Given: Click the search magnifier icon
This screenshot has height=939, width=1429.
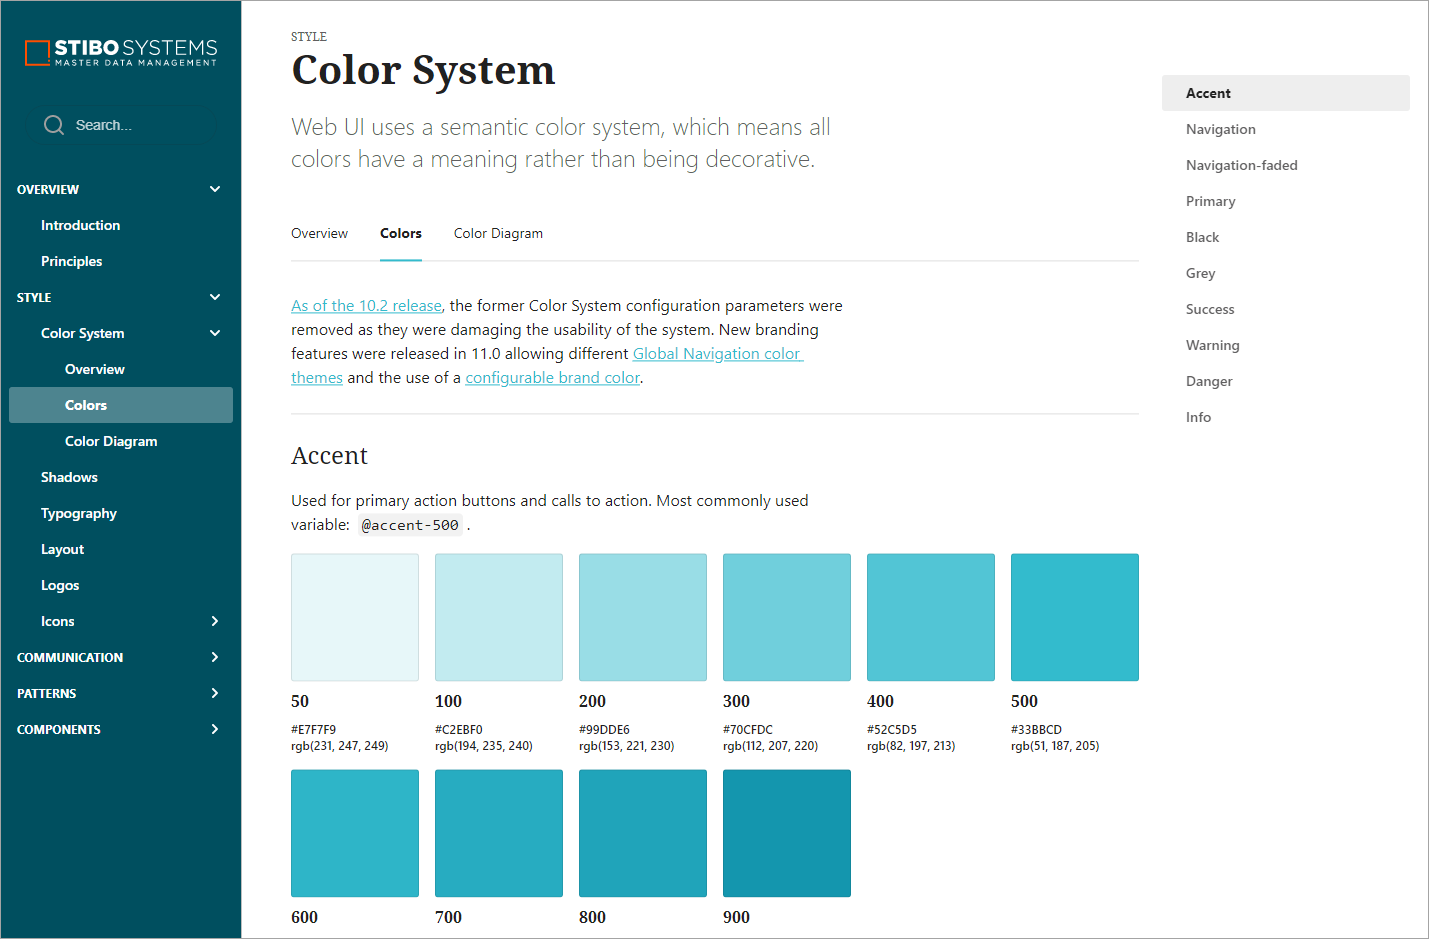Looking at the screenshot, I should [x=54, y=125].
